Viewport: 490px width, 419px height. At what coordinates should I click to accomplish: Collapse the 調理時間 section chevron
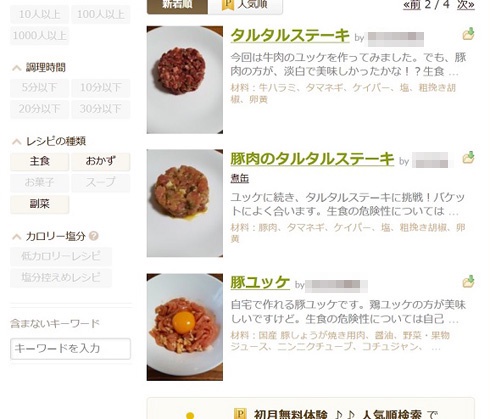pyautogui.click(x=17, y=68)
